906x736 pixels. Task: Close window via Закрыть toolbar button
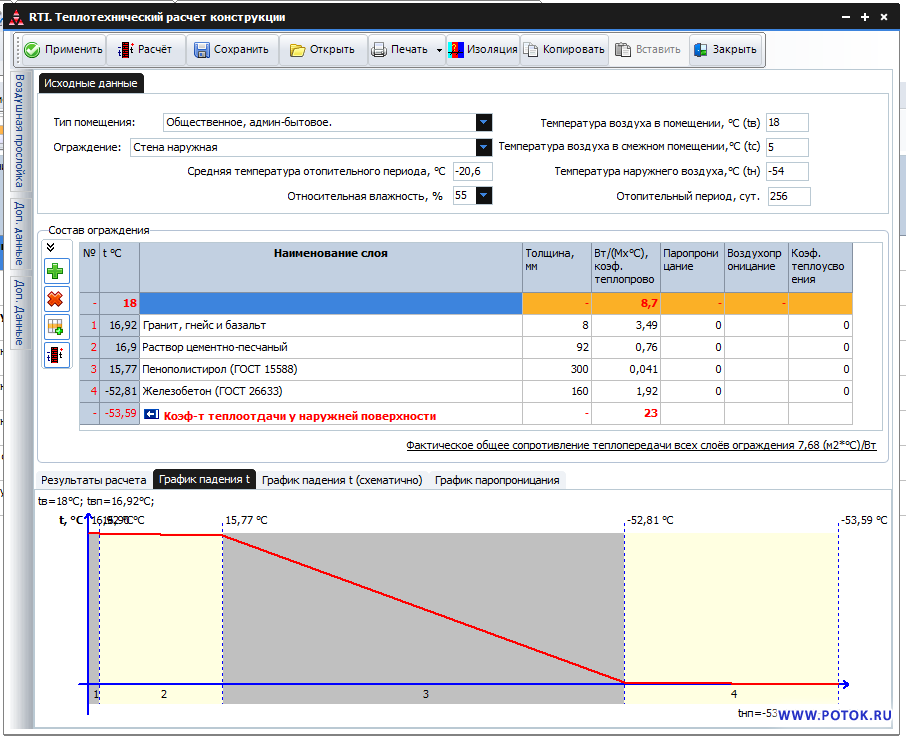pos(726,50)
